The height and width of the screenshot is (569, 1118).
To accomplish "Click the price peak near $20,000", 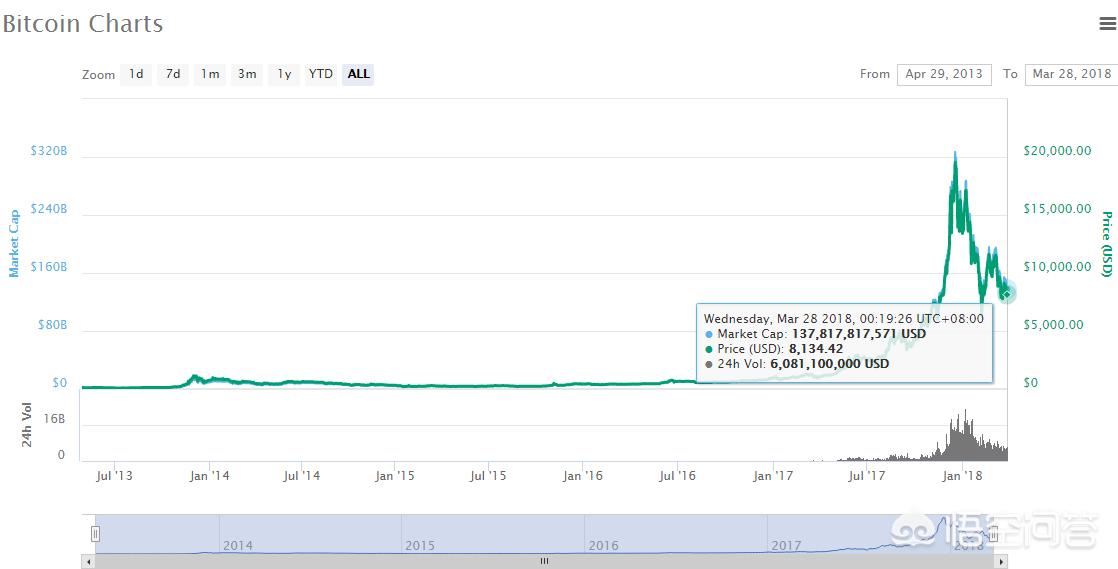I will click(x=956, y=154).
